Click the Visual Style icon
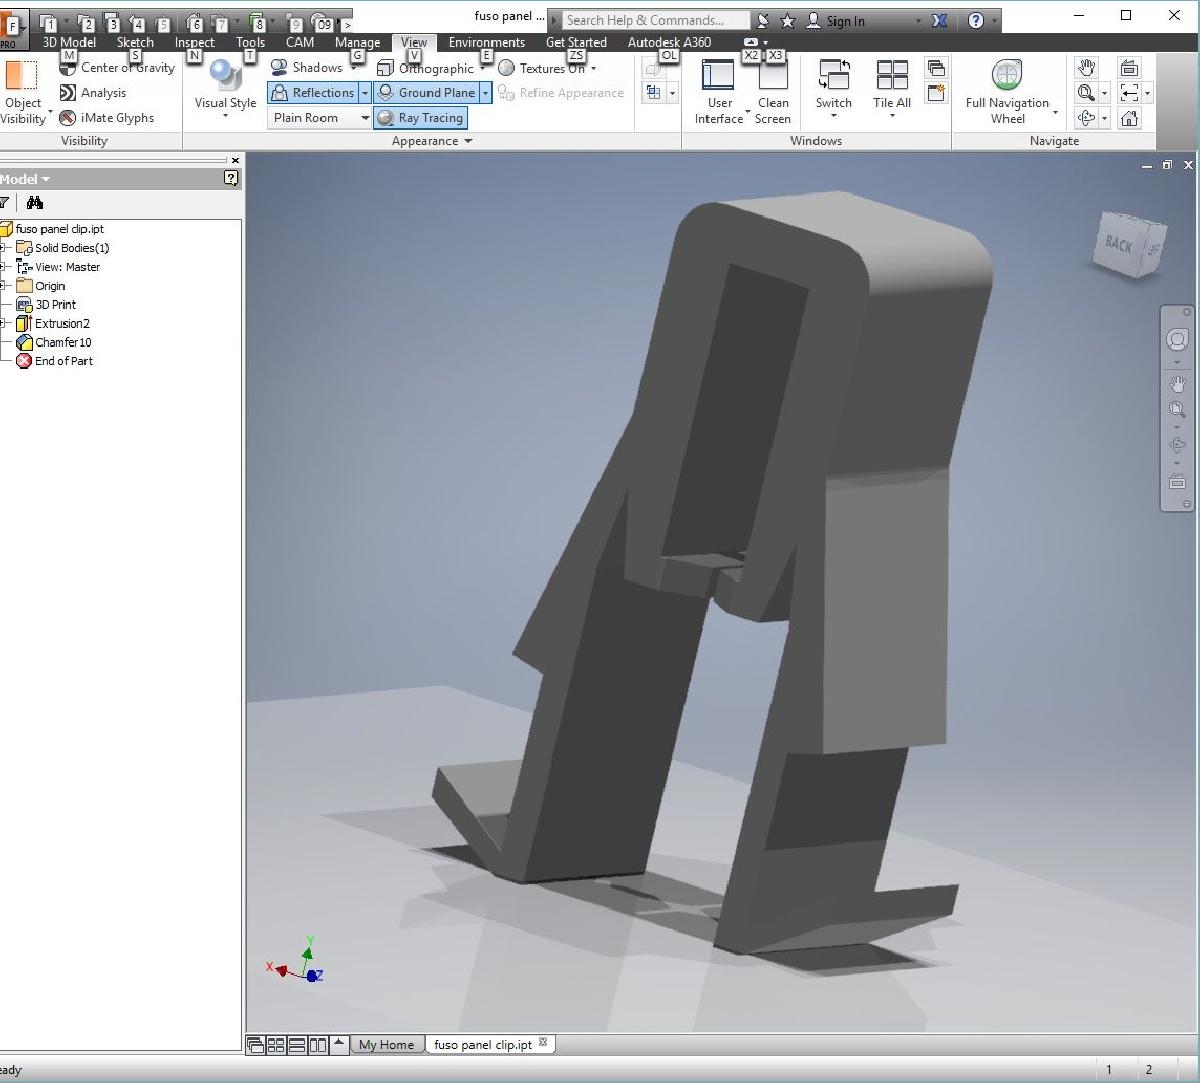Screen dimensions: 1200x1083 coord(224,78)
